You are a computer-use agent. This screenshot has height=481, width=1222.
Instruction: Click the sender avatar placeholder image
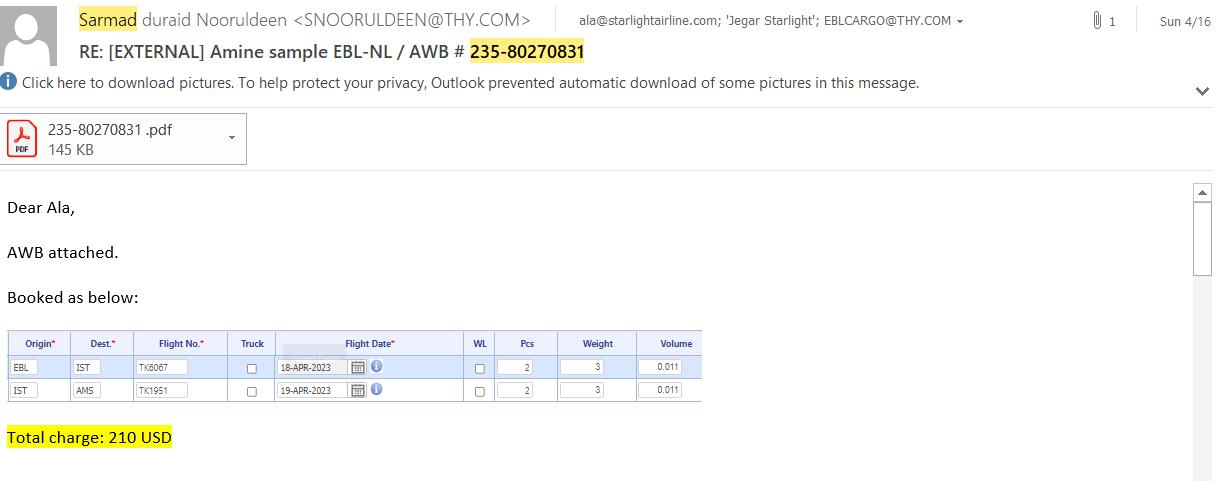point(30,35)
